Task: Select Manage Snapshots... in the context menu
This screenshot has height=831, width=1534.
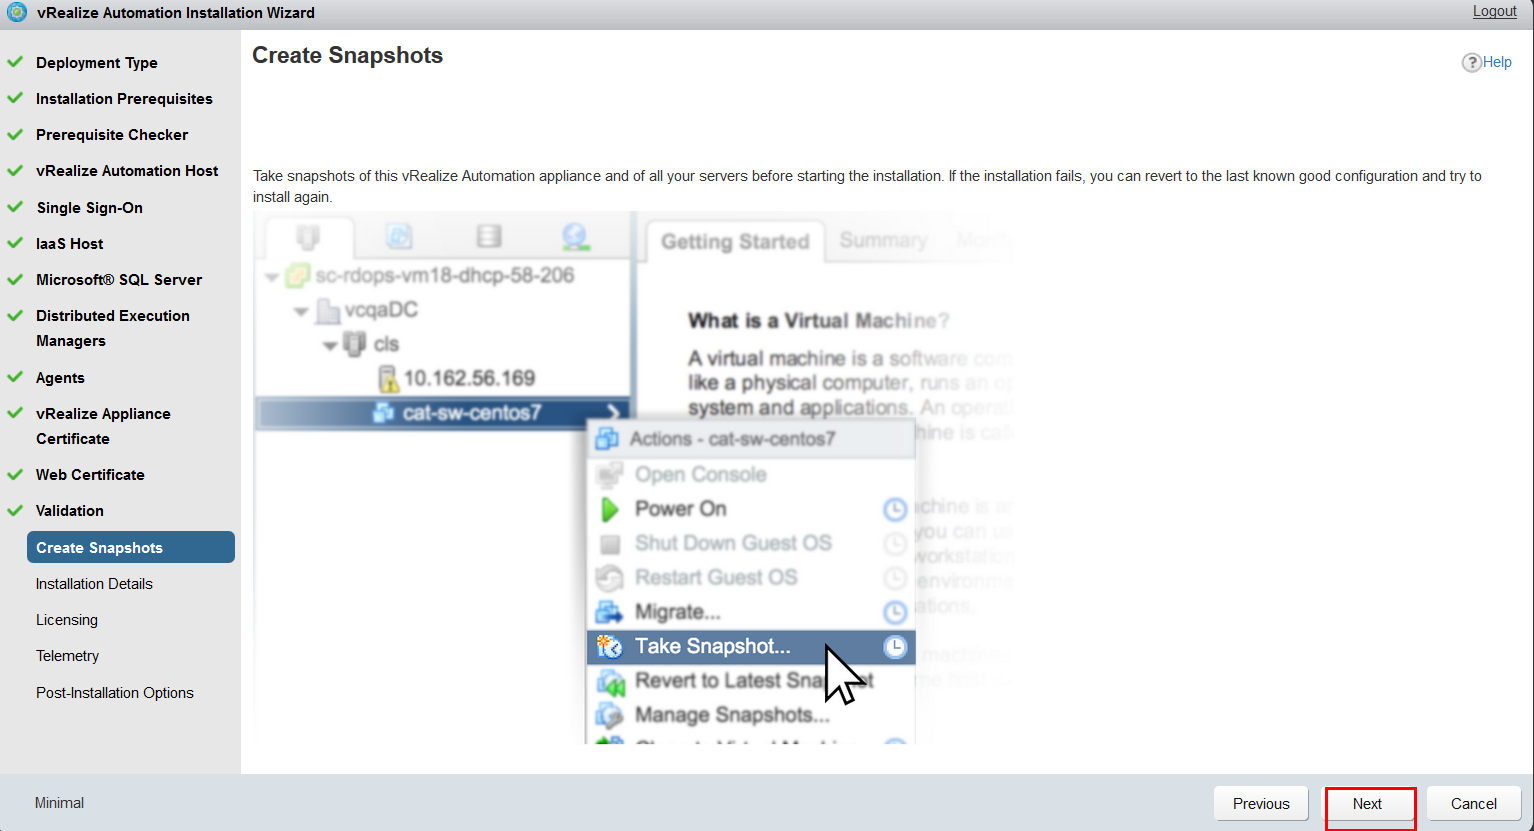Action: click(750, 715)
